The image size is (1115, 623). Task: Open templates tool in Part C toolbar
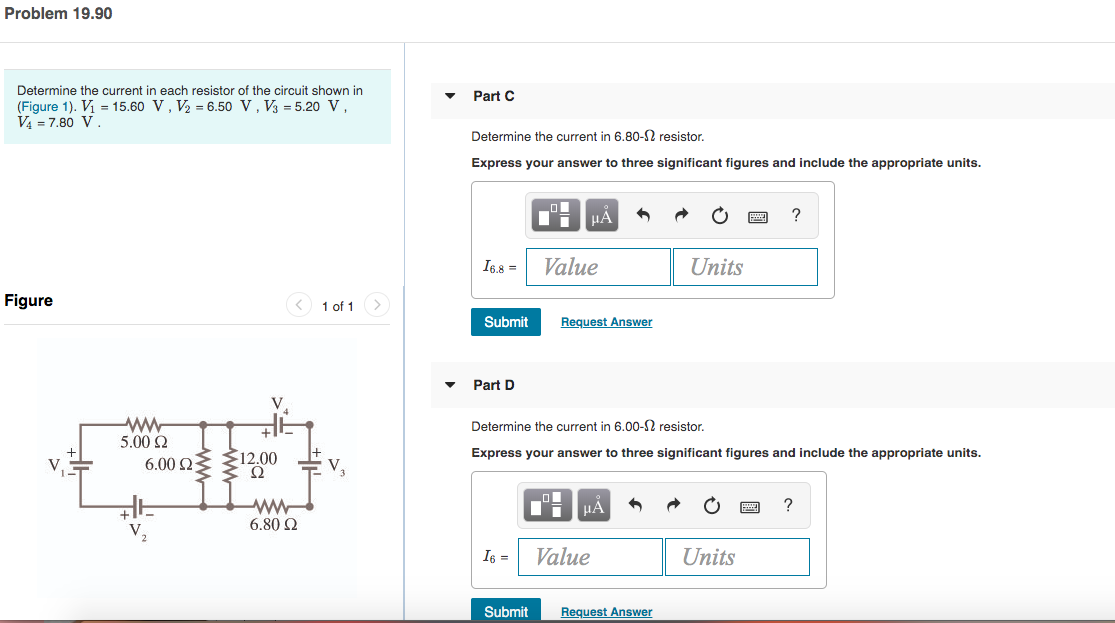coord(555,215)
